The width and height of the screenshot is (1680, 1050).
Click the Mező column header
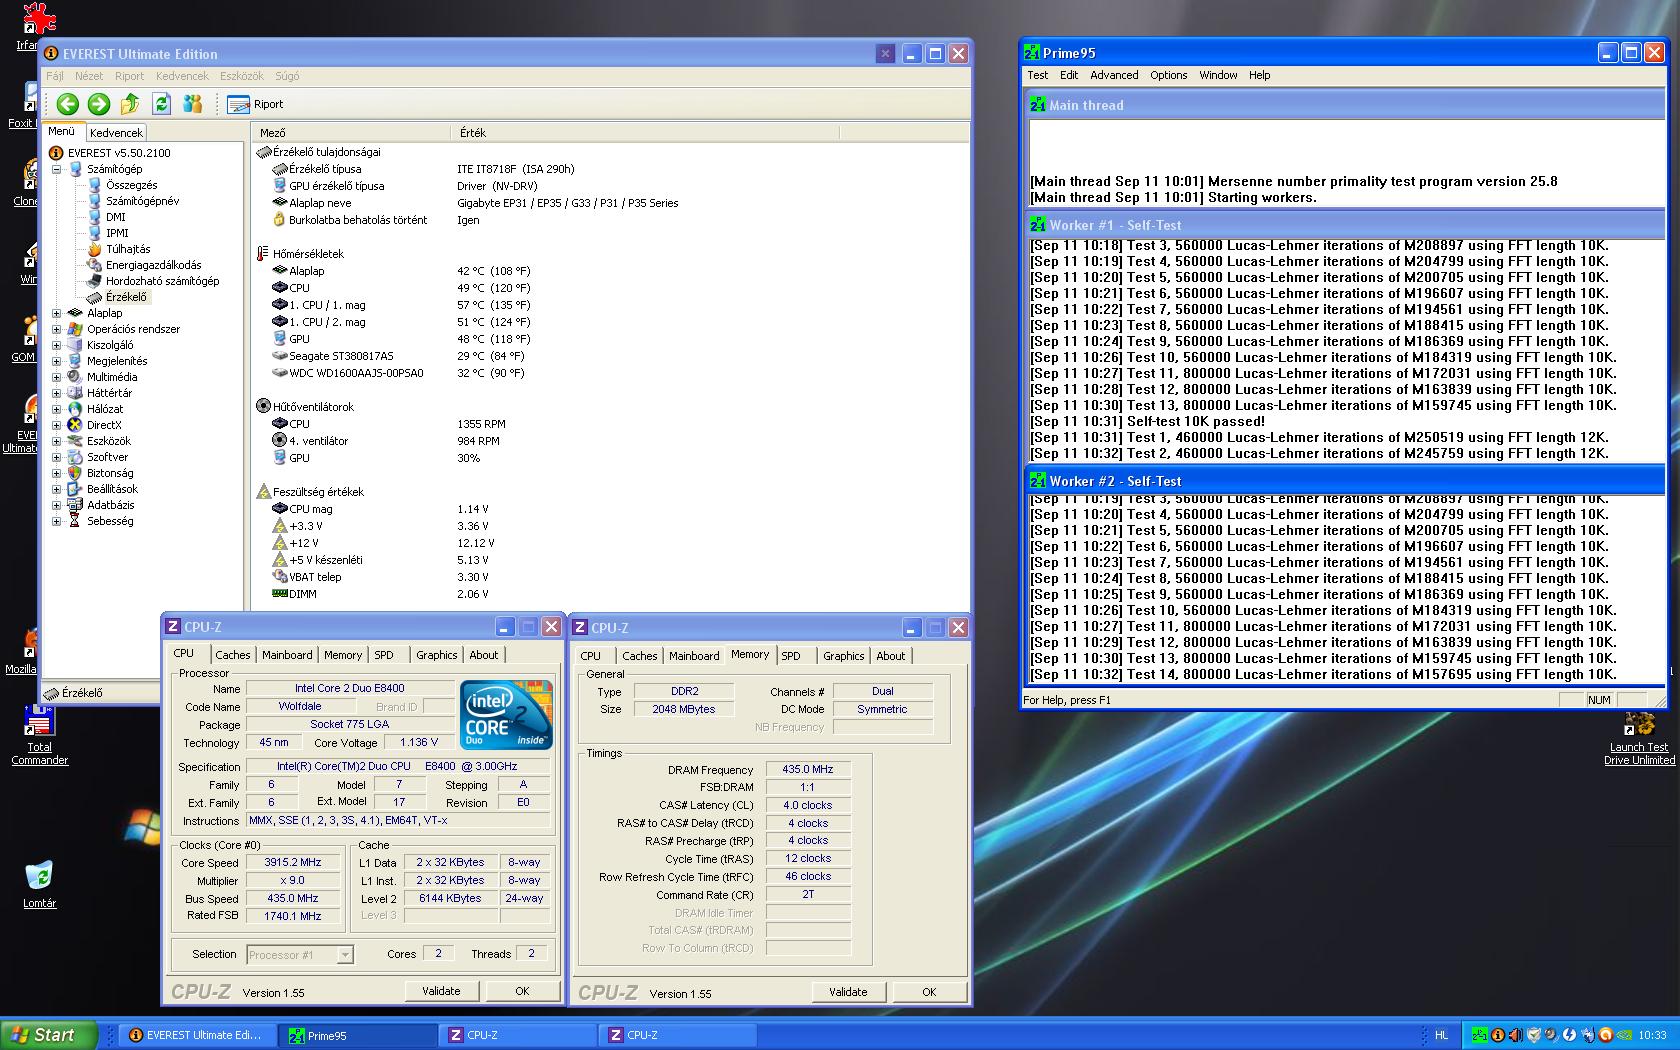coord(351,132)
